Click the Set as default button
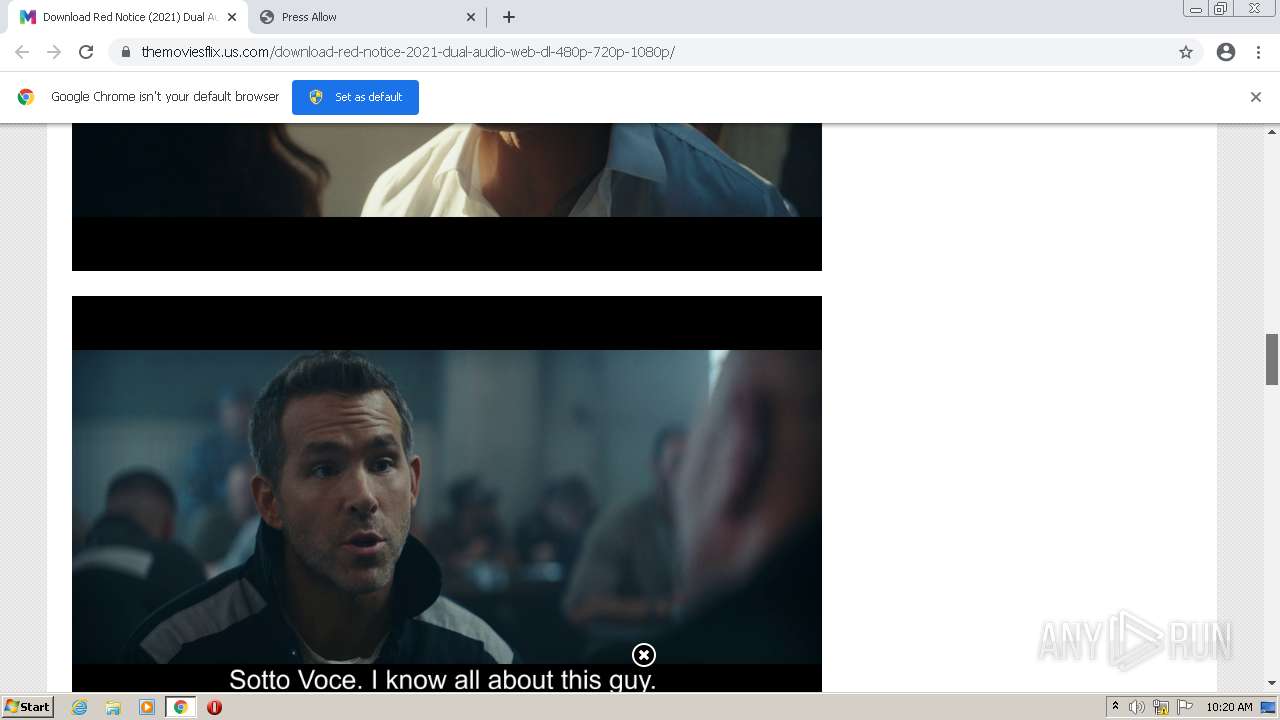The width and height of the screenshot is (1280, 720). coord(355,97)
